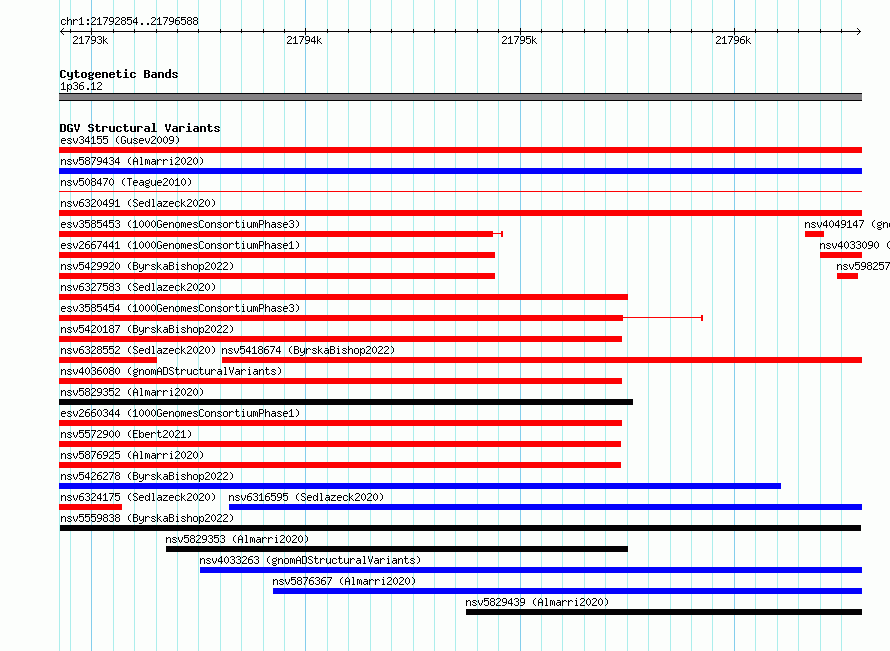This screenshot has width=890, height=651.
Task: Open esv3585453 (1000GenomesConsortiumPhase3) label
Action: pos(180,224)
